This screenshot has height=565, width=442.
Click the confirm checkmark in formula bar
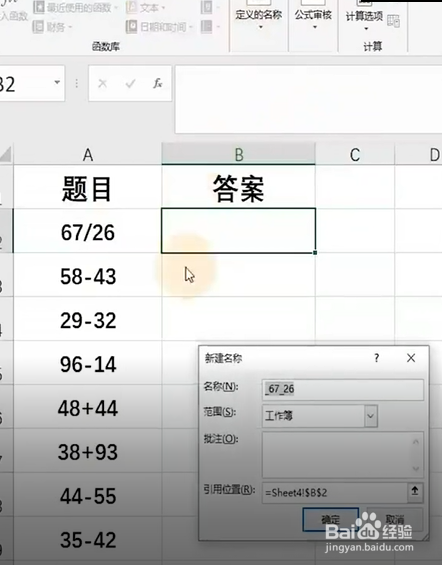[x=130, y=84]
